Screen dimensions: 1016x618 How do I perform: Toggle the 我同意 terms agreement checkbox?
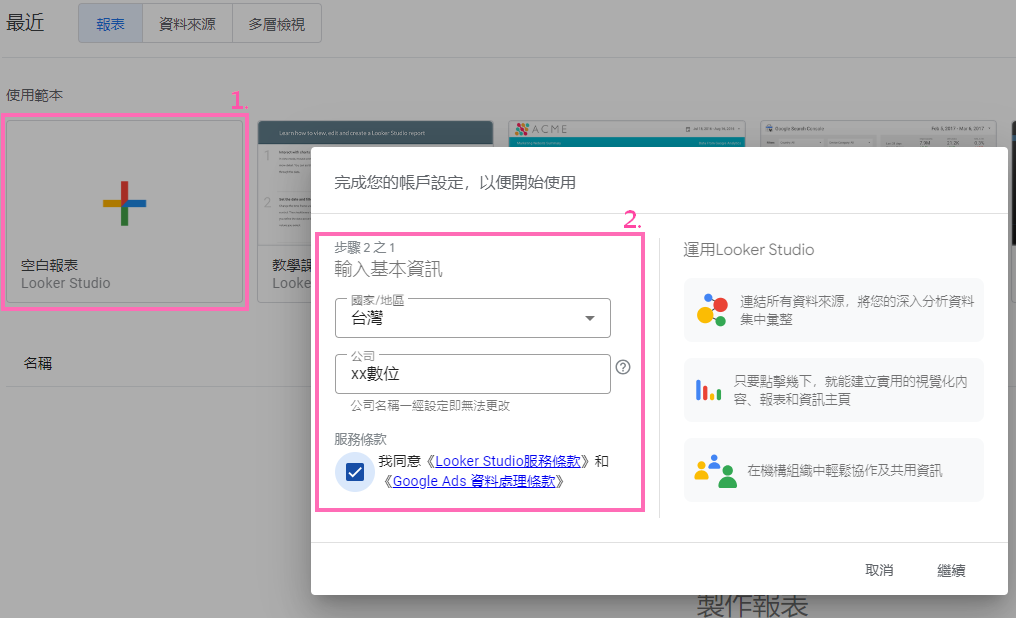coord(355,472)
